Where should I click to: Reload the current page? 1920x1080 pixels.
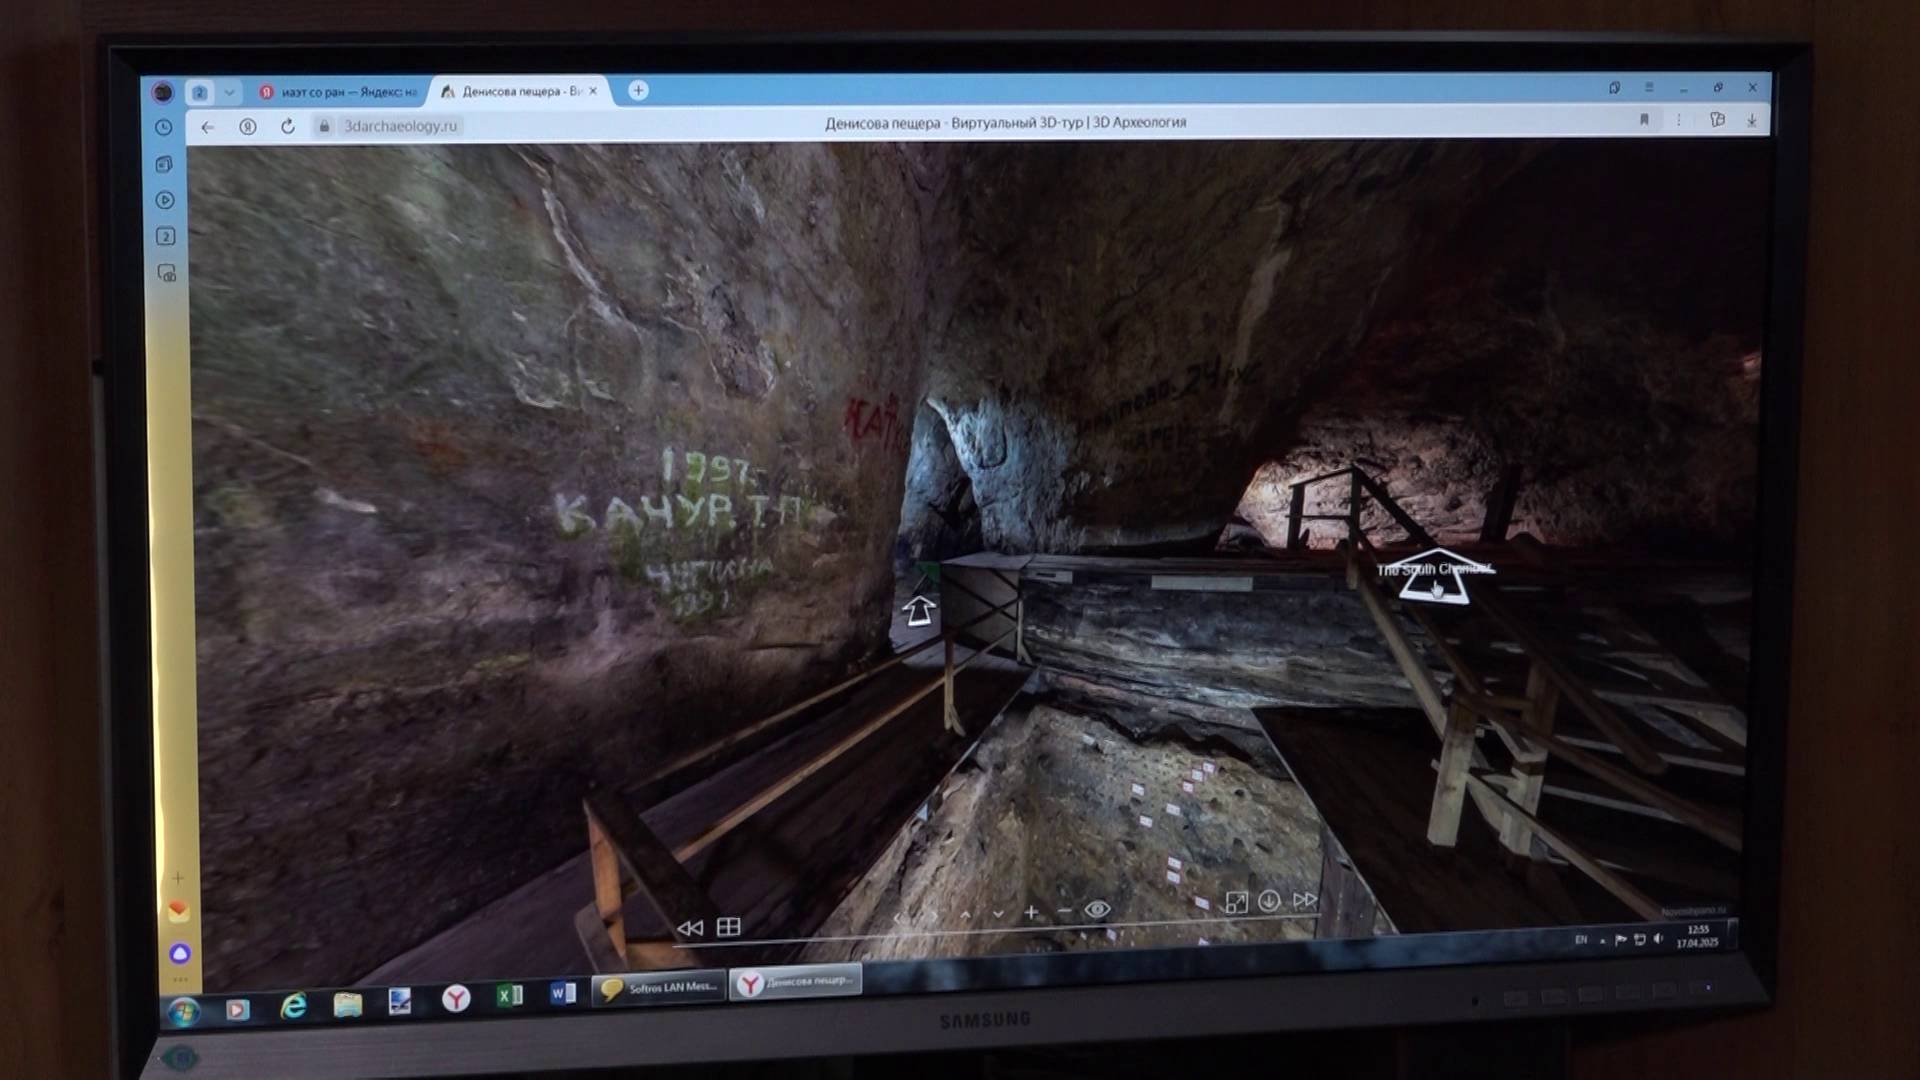(288, 126)
